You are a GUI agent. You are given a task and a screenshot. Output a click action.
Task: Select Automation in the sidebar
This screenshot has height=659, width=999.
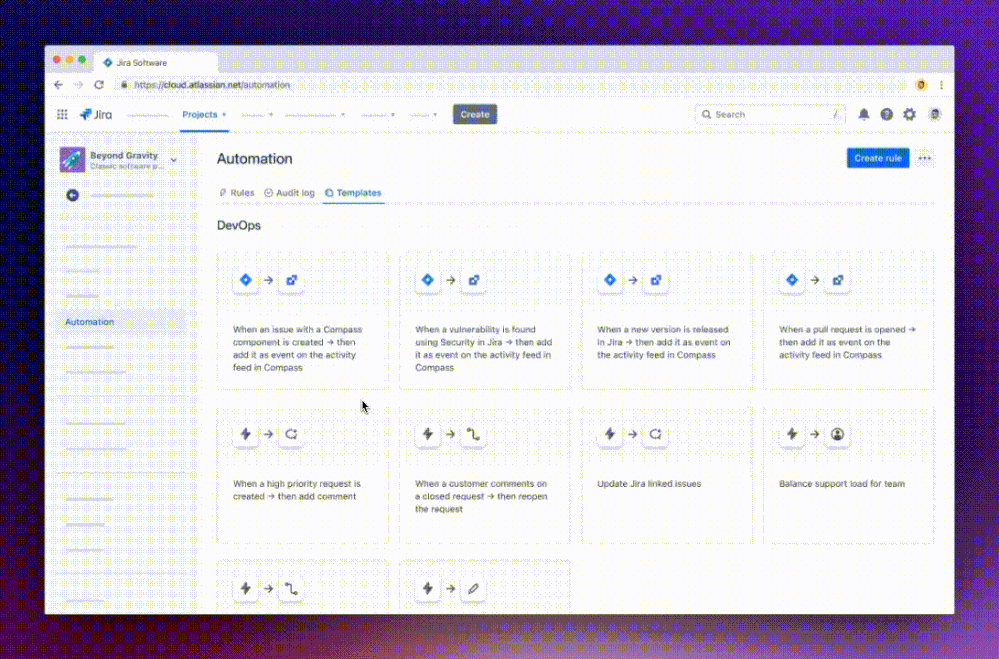tap(121, 322)
